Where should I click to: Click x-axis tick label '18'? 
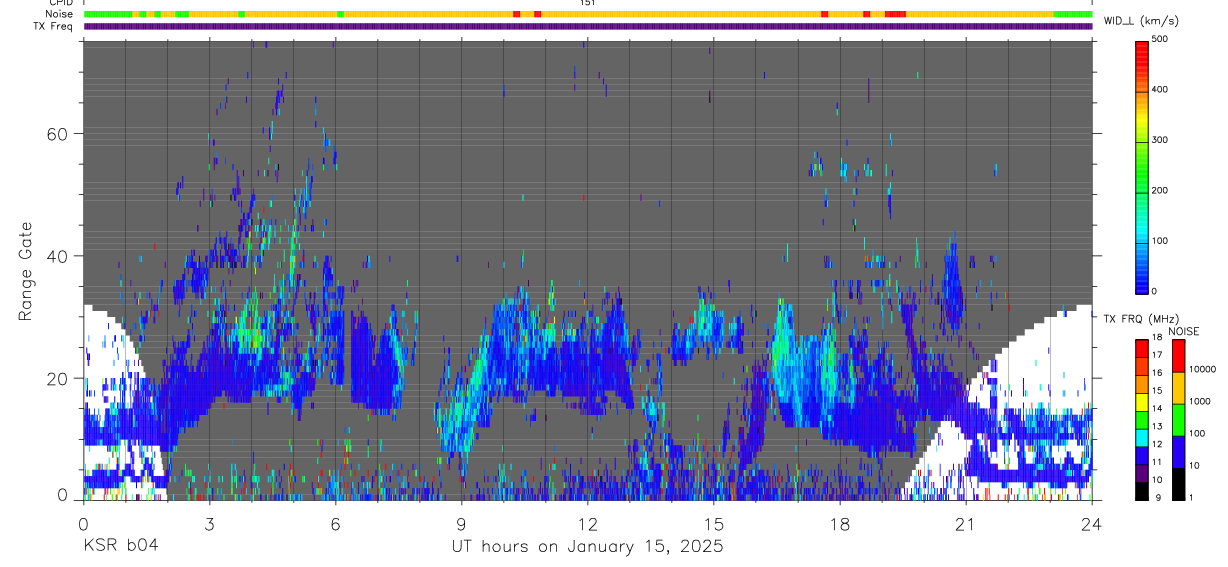(839, 524)
